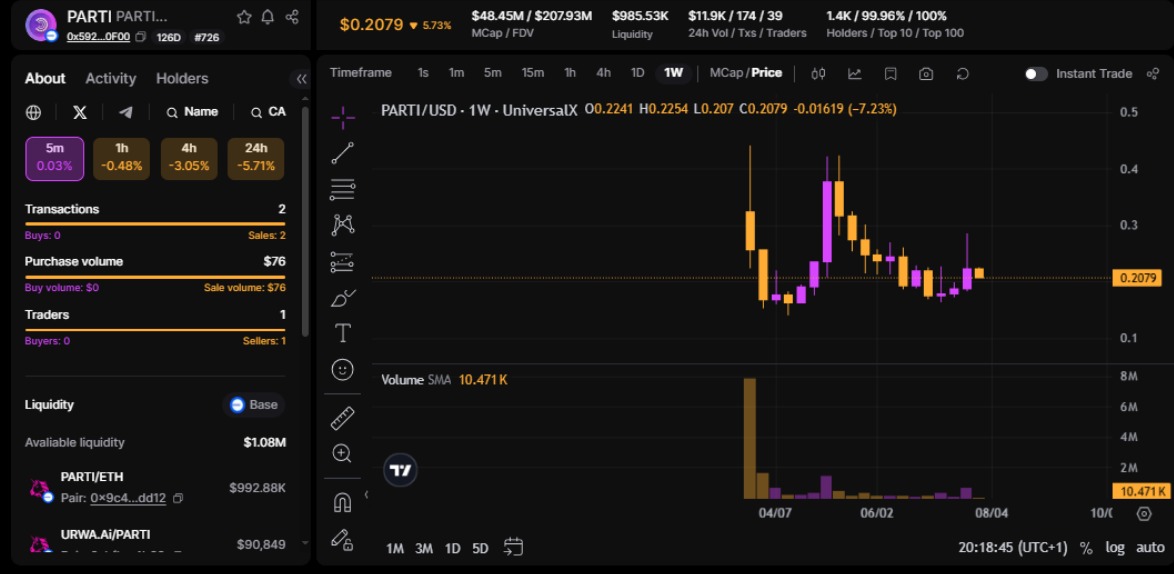Open the 0×9c4...dd12 pair link
Screen dimensions: 1174x574
[128, 498]
